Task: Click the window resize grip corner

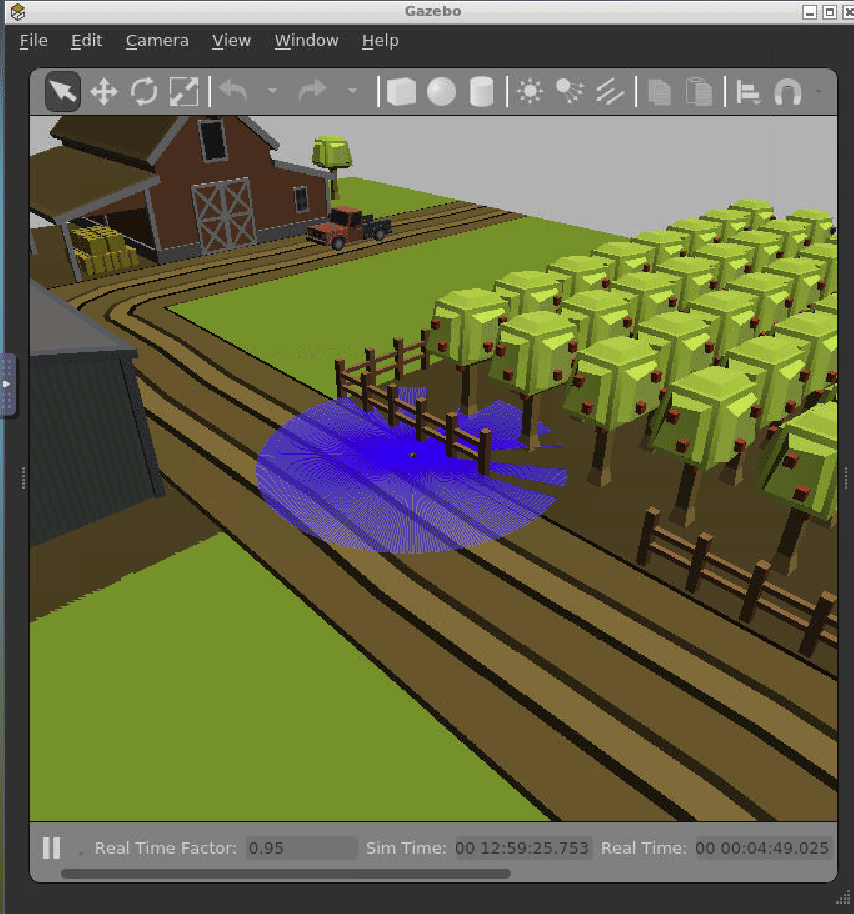Action: (844, 897)
